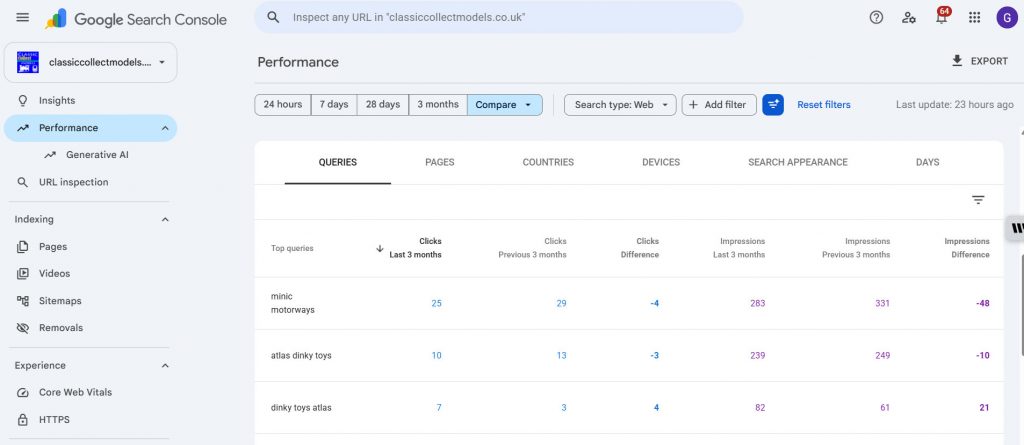Screen dimensions: 1024x445
Task: Select the 24 hours range
Action: point(283,105)
